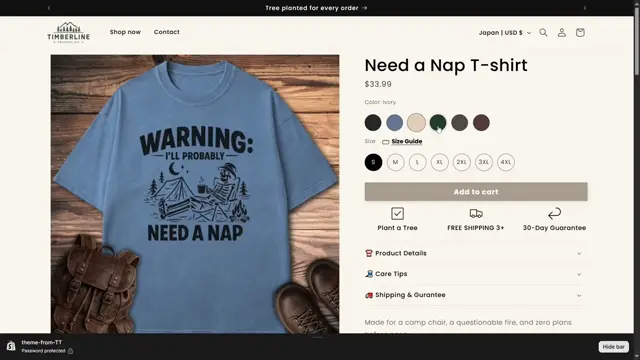Image resolution: width=640 pixels, height=360 pixels.
Task: Open the Contact page
Action: pyautogui.click(x=167, y=32)
